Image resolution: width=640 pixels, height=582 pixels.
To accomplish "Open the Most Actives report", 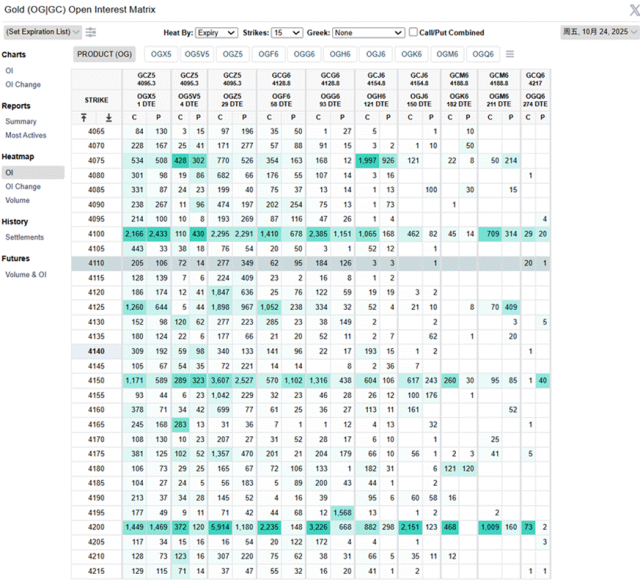I will point(26,135).
